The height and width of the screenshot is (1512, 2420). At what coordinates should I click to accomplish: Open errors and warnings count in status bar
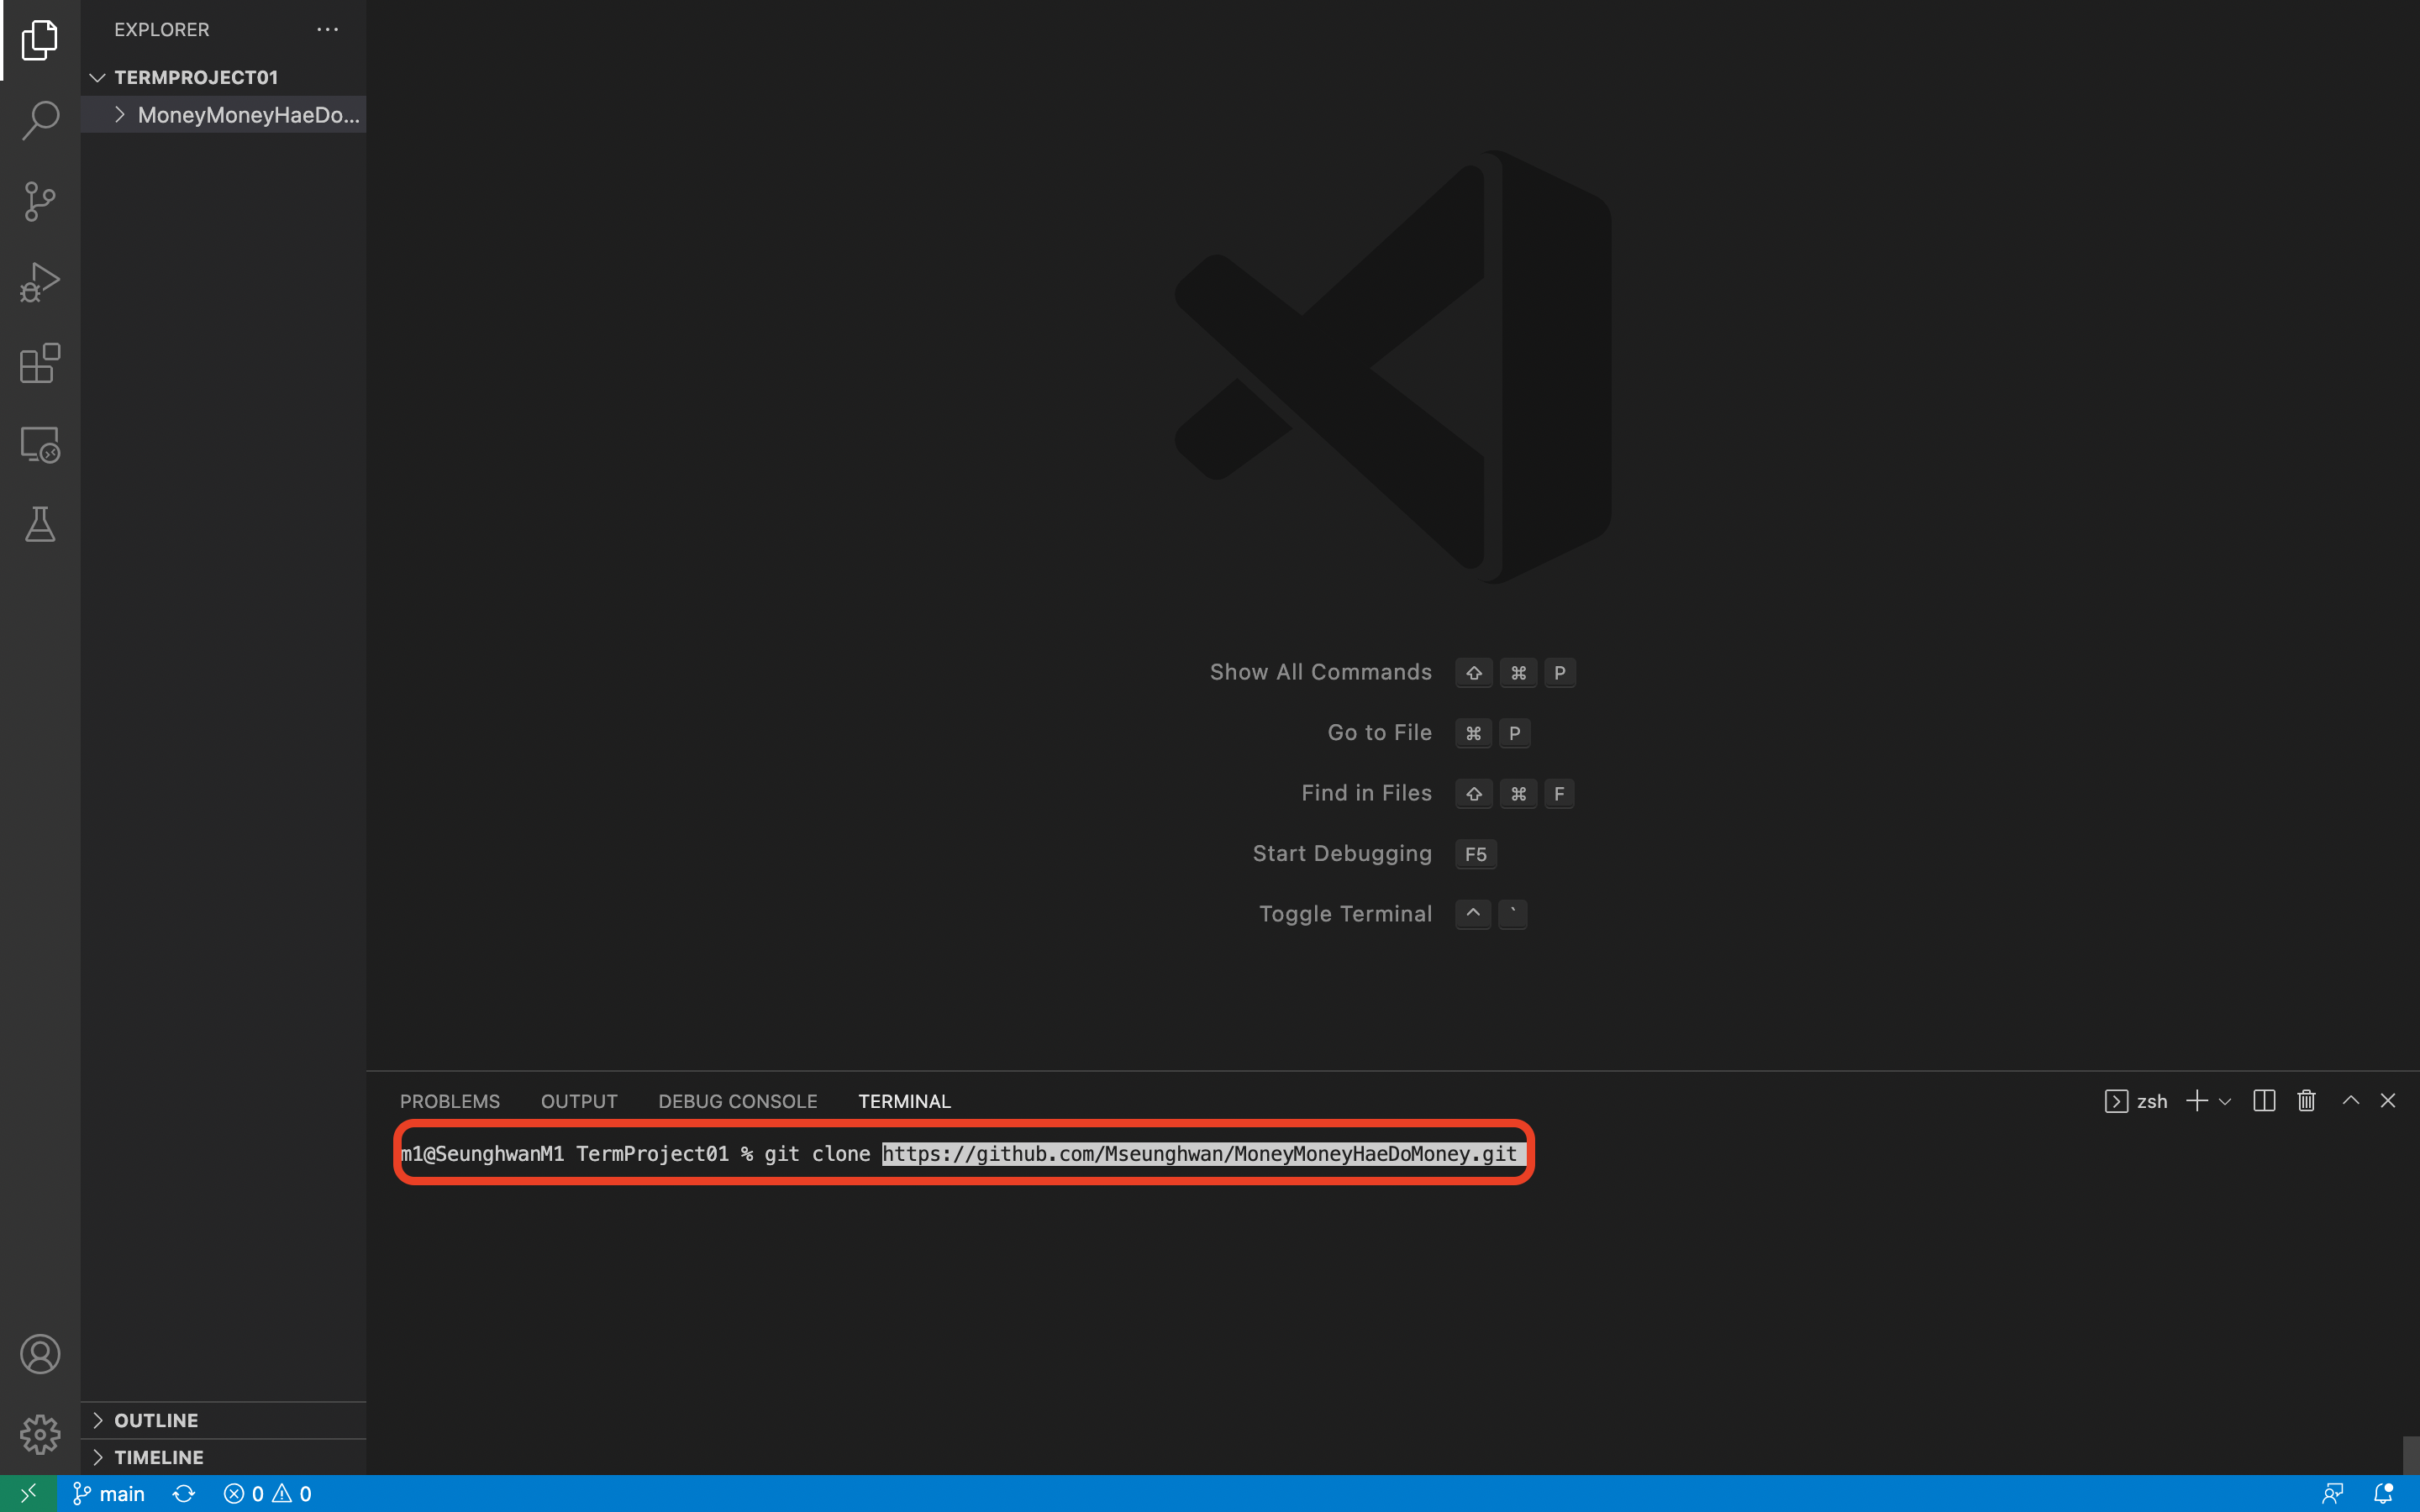(x=267, y=1493)
